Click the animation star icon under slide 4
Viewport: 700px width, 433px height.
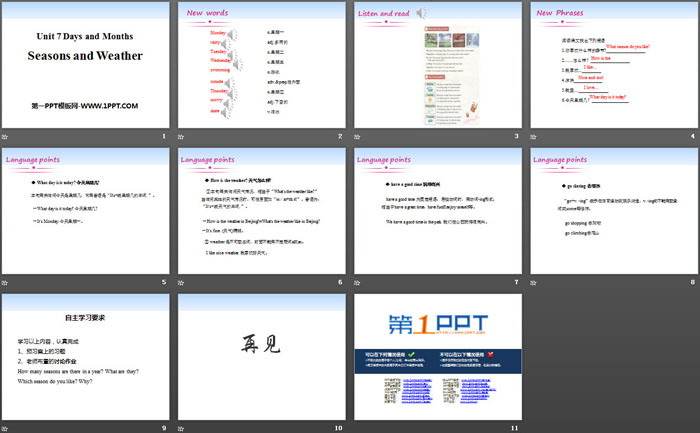pos(533,137)
